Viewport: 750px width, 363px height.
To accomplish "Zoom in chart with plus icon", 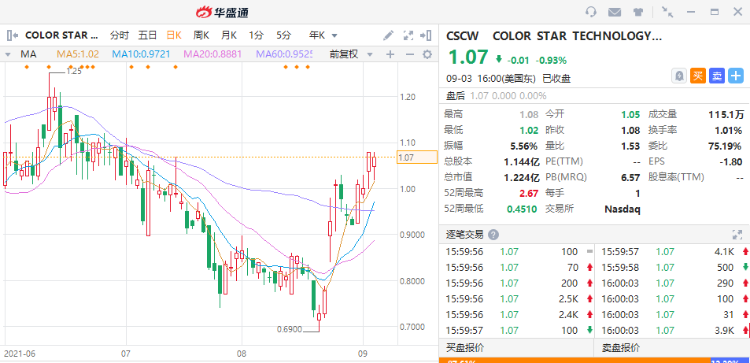I will click(390, 54).
